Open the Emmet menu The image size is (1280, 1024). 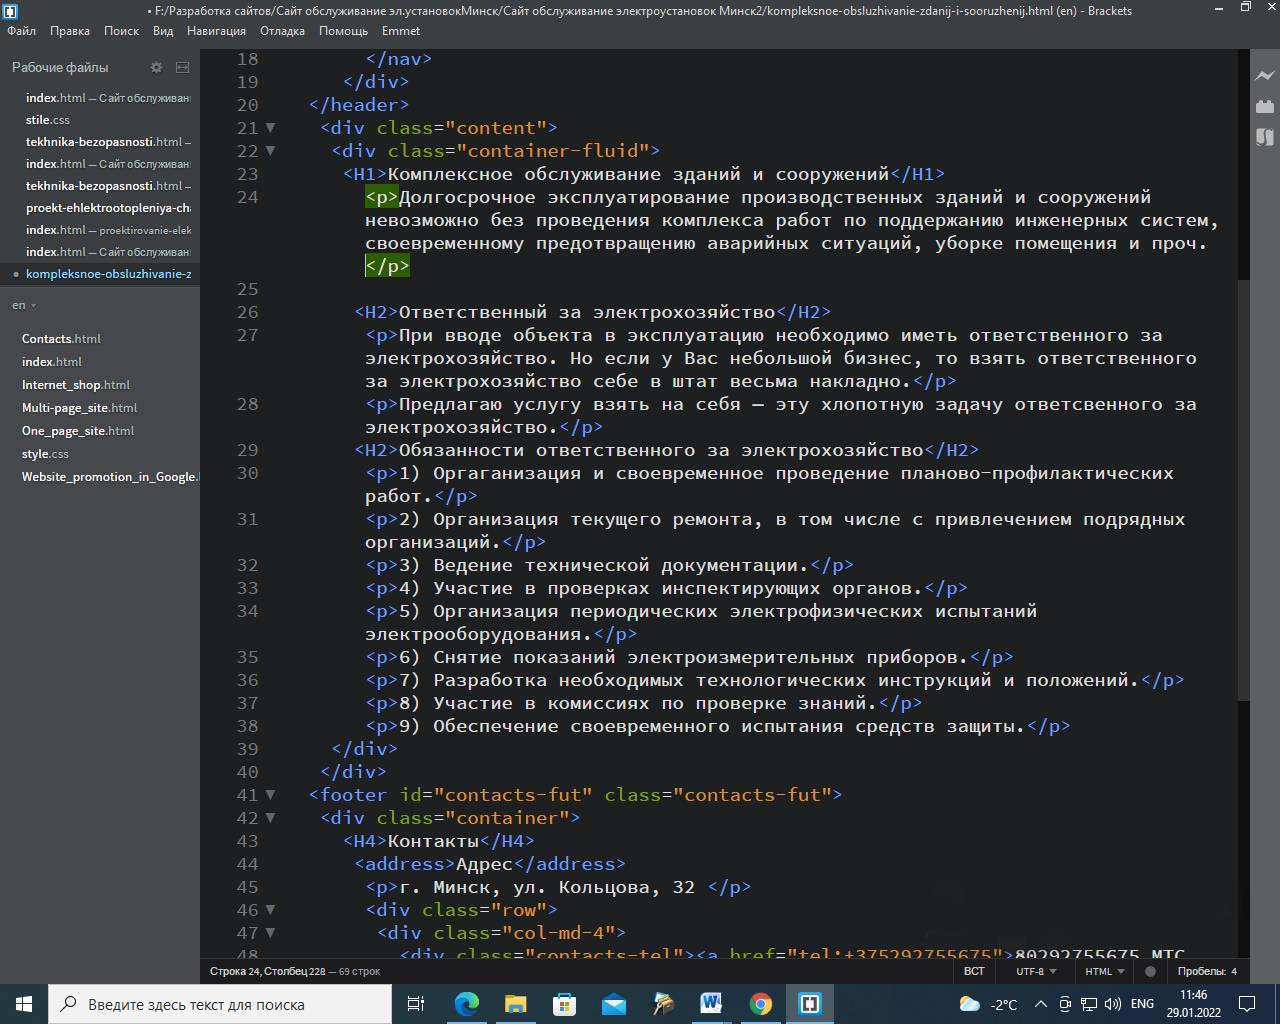tap(401, 31)
